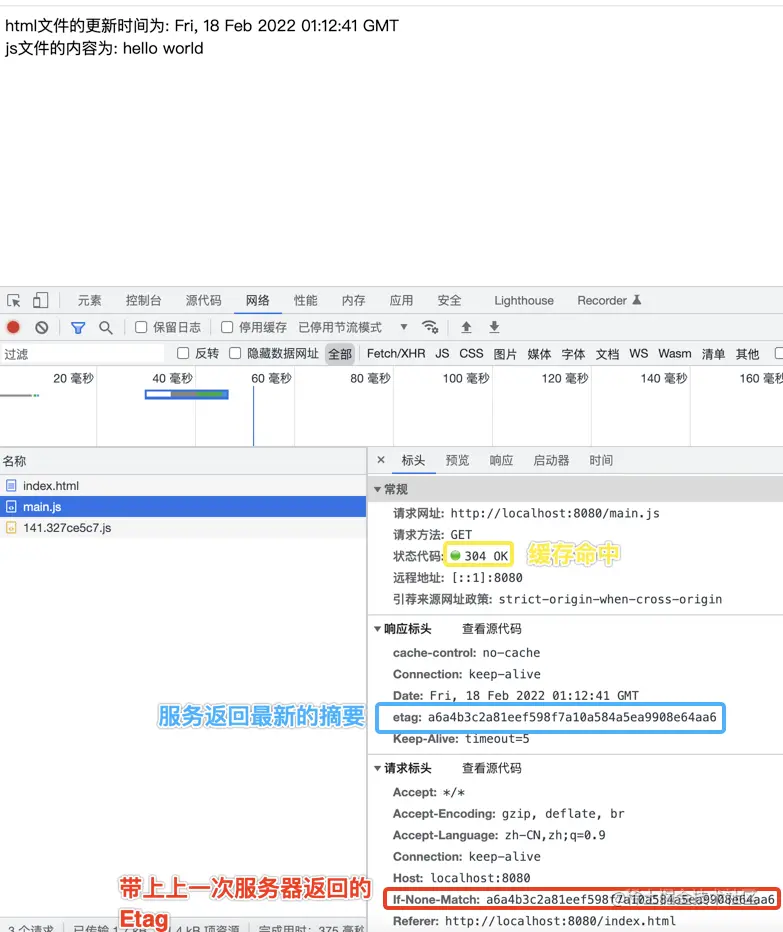Filter requests by Fetch/XHR
783x932 pixels.
pyautogui.click(x=396, y=354)
